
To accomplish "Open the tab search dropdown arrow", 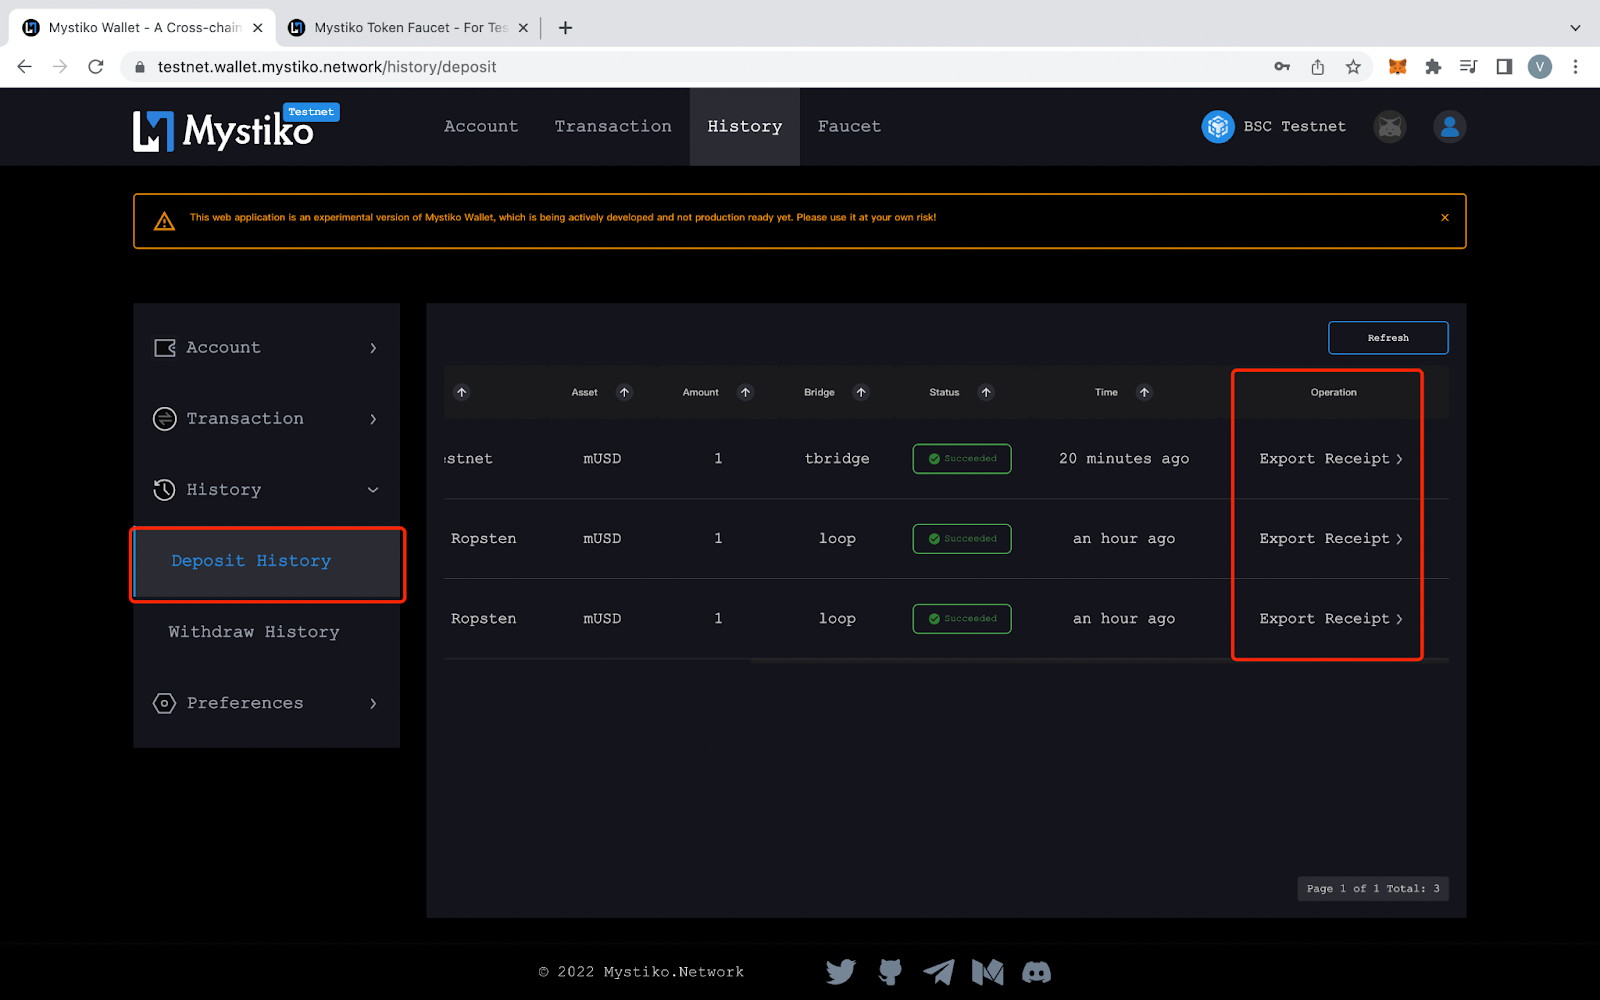I will (x=1575, y=28).
